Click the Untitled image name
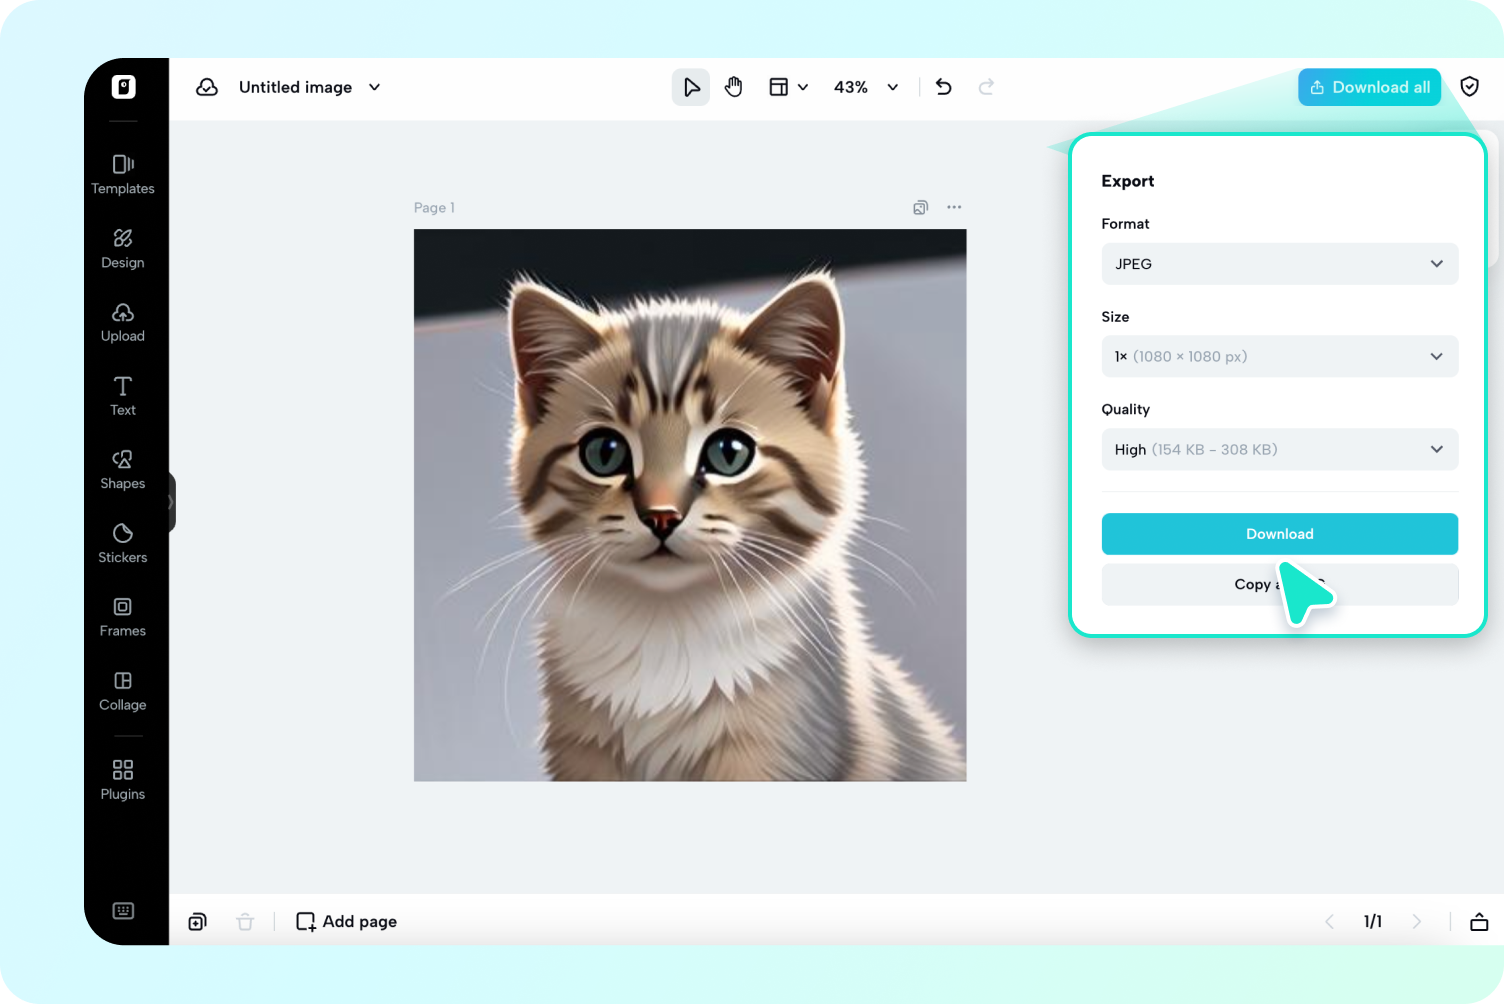This screenshot has width=1504, height=1004. click(x=295, y=87)
